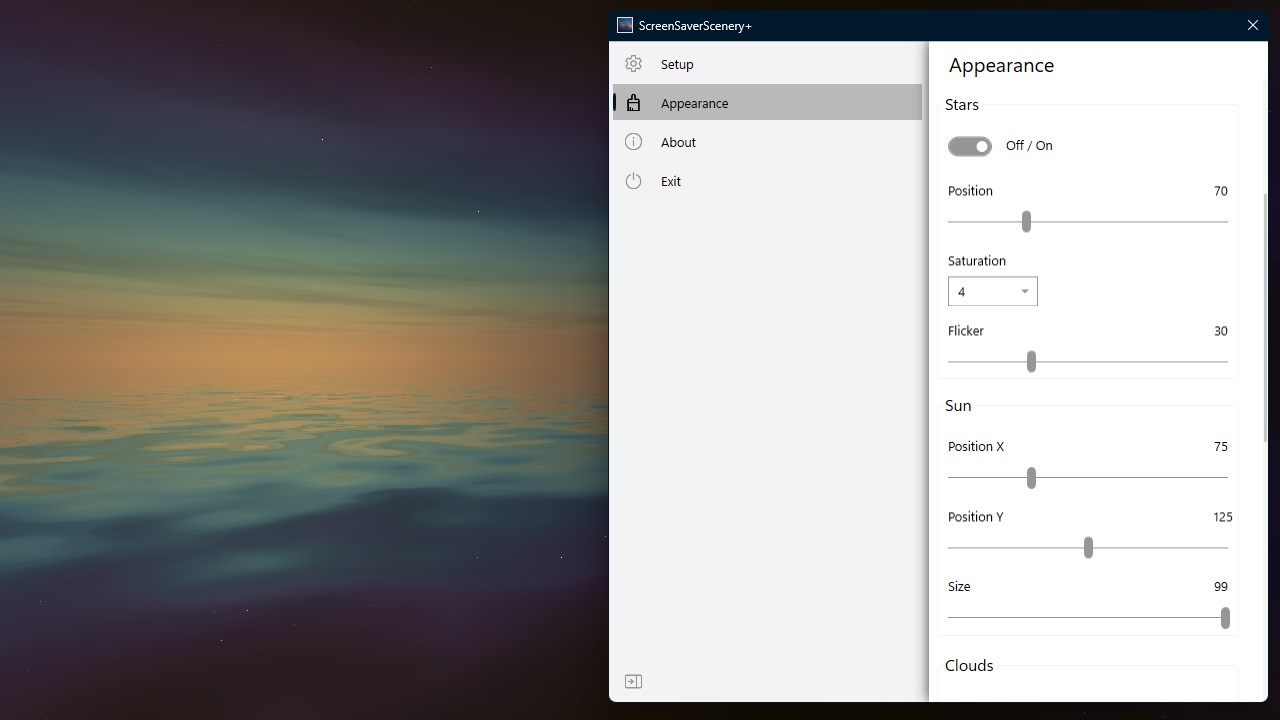The image size is (1280, 720).
Task: Open the About menu item
Action: point(767,142)
